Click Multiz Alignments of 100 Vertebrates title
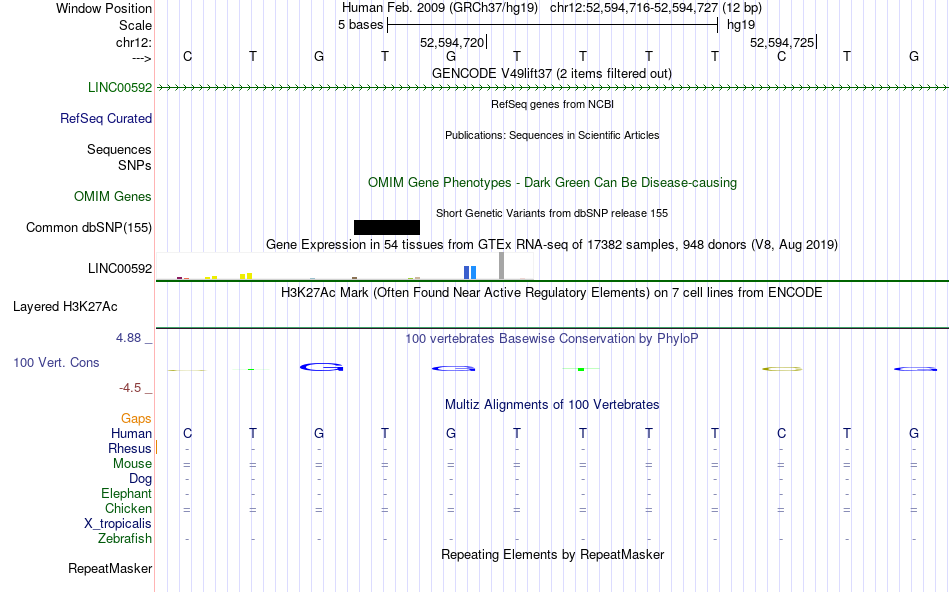This screenshot has width=950, height=592. (552, 404)
